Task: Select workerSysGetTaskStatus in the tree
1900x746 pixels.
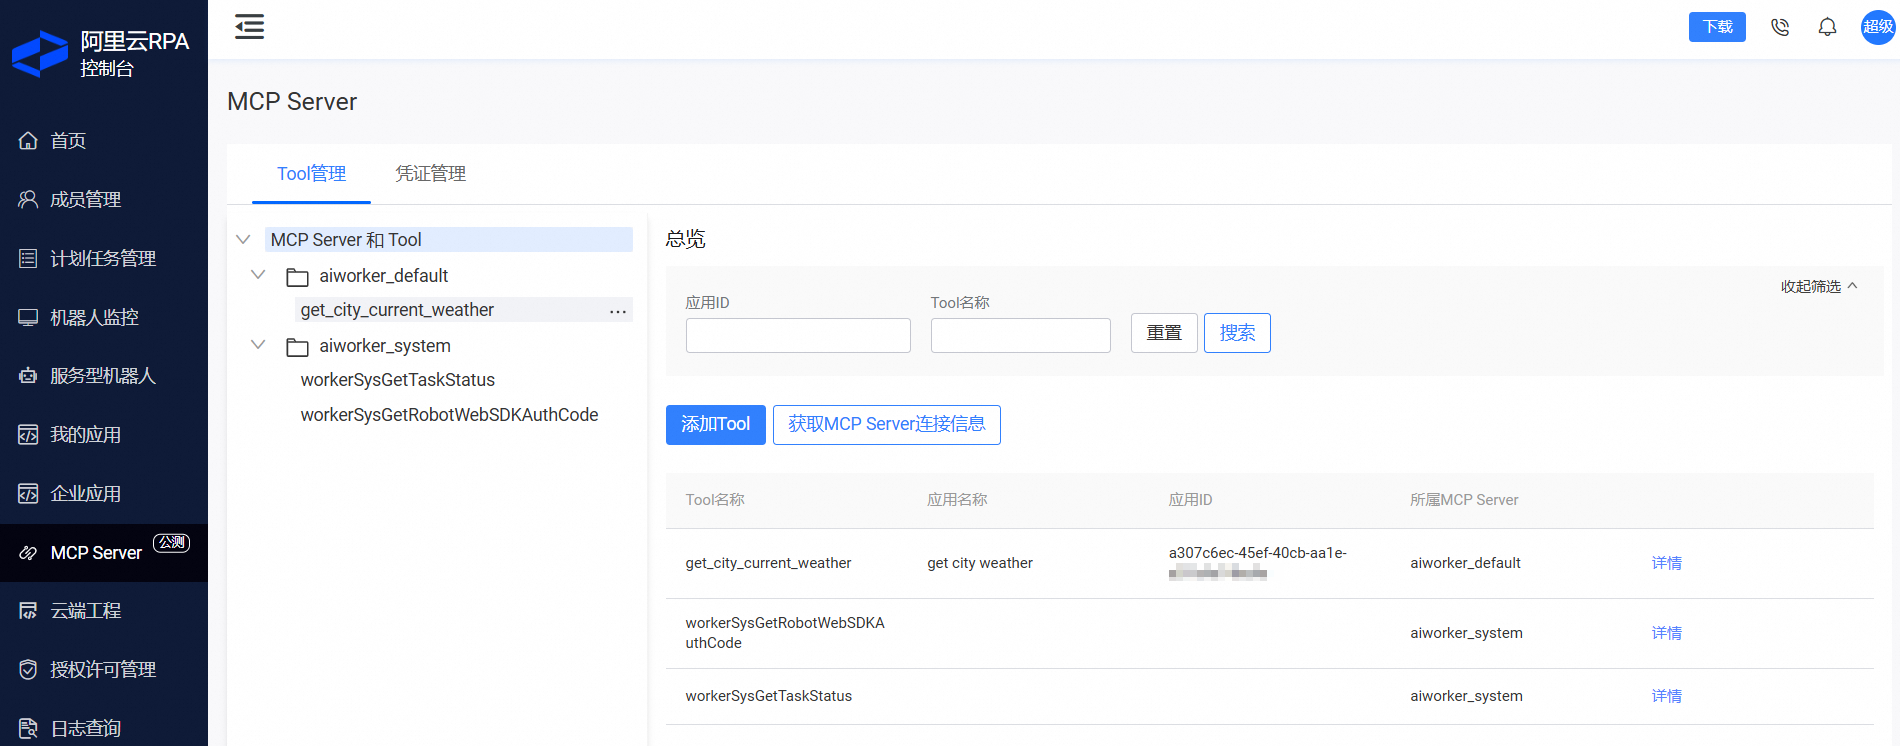Action: point(398,380)
